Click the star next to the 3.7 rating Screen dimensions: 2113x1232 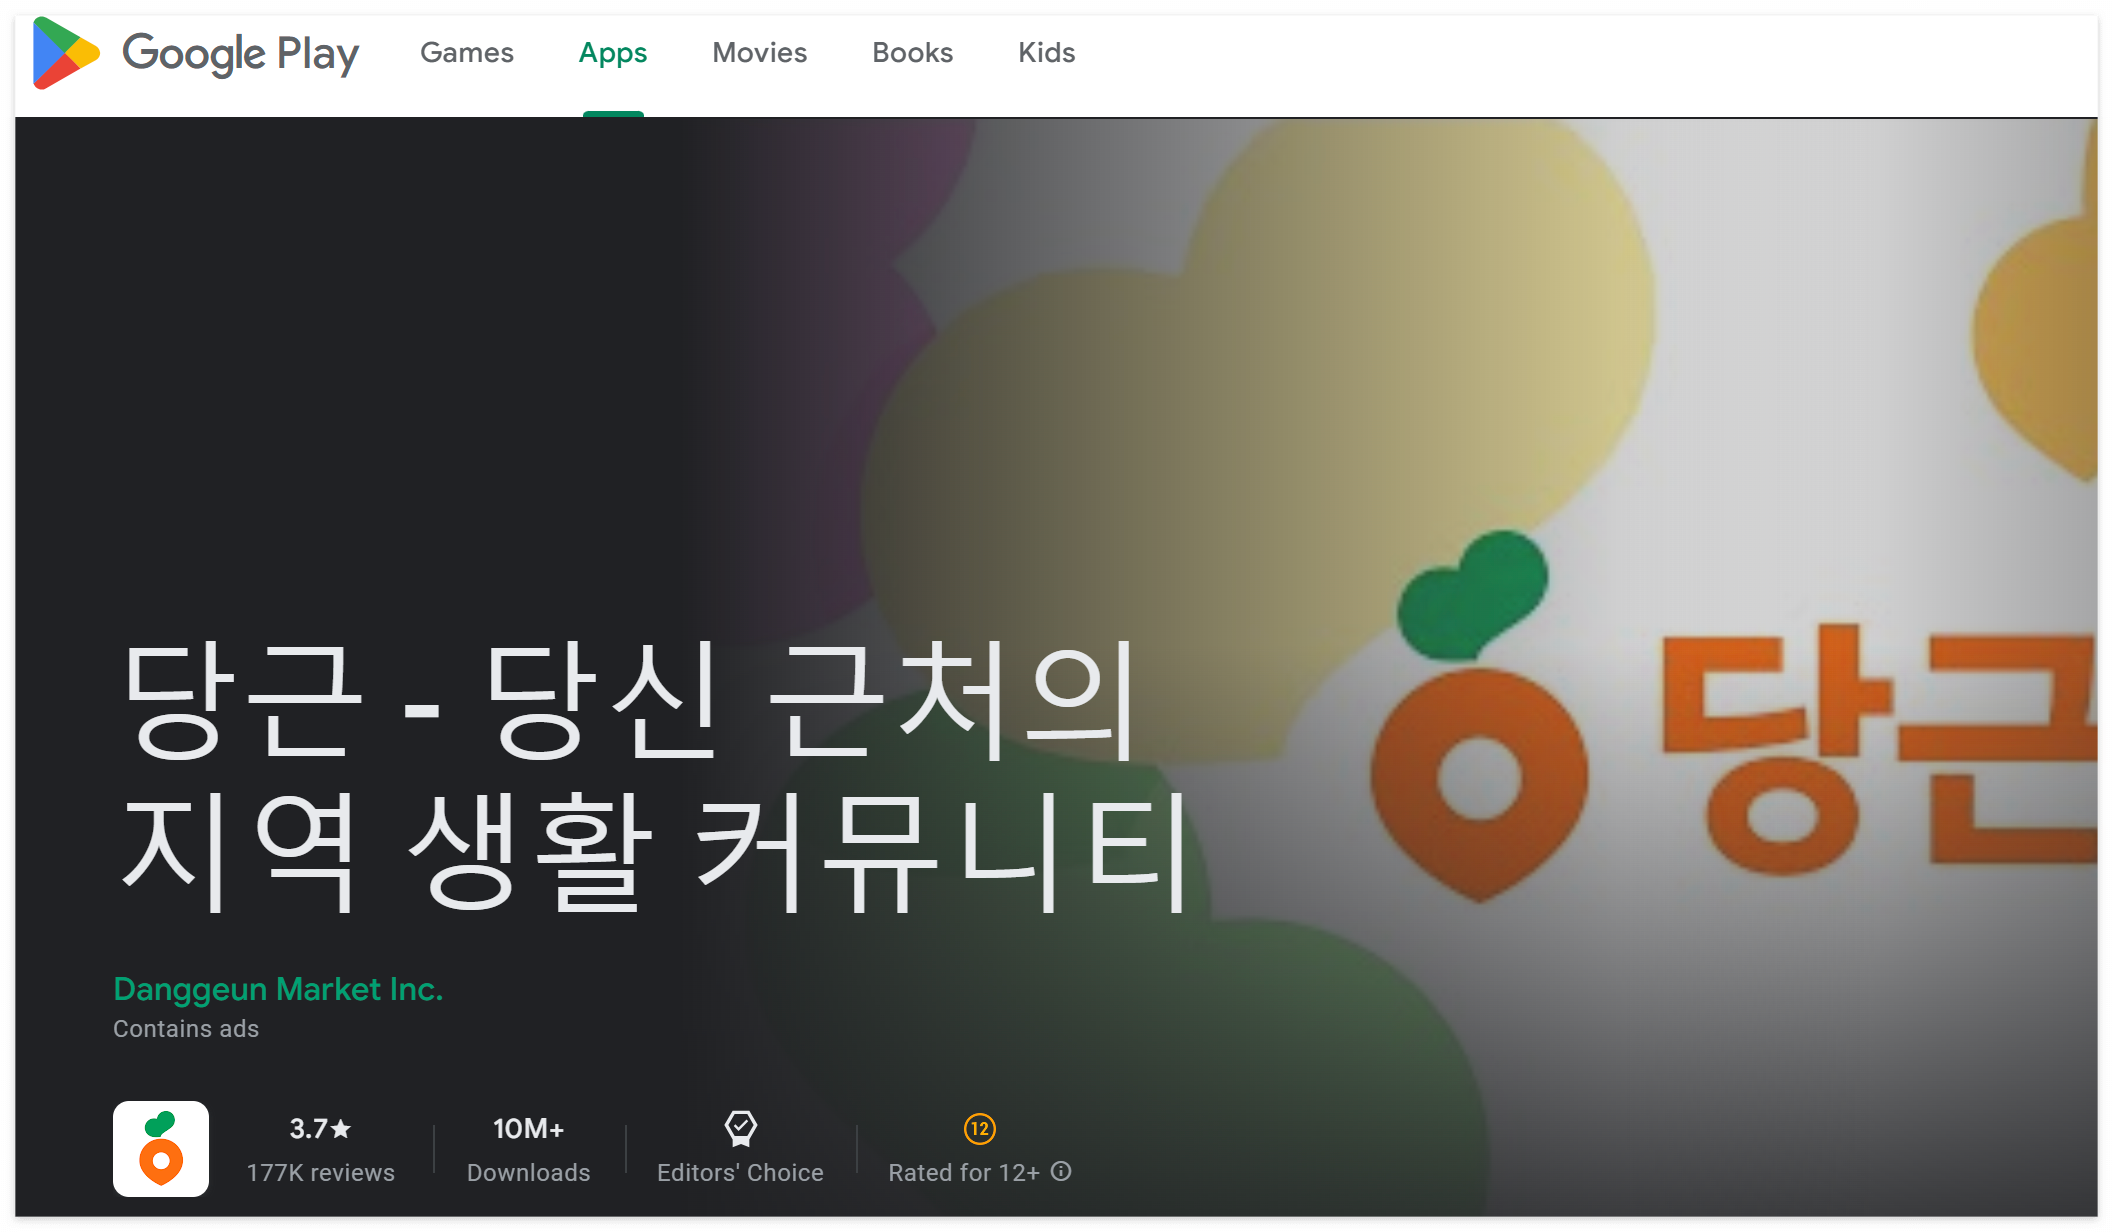point(341,1129)
